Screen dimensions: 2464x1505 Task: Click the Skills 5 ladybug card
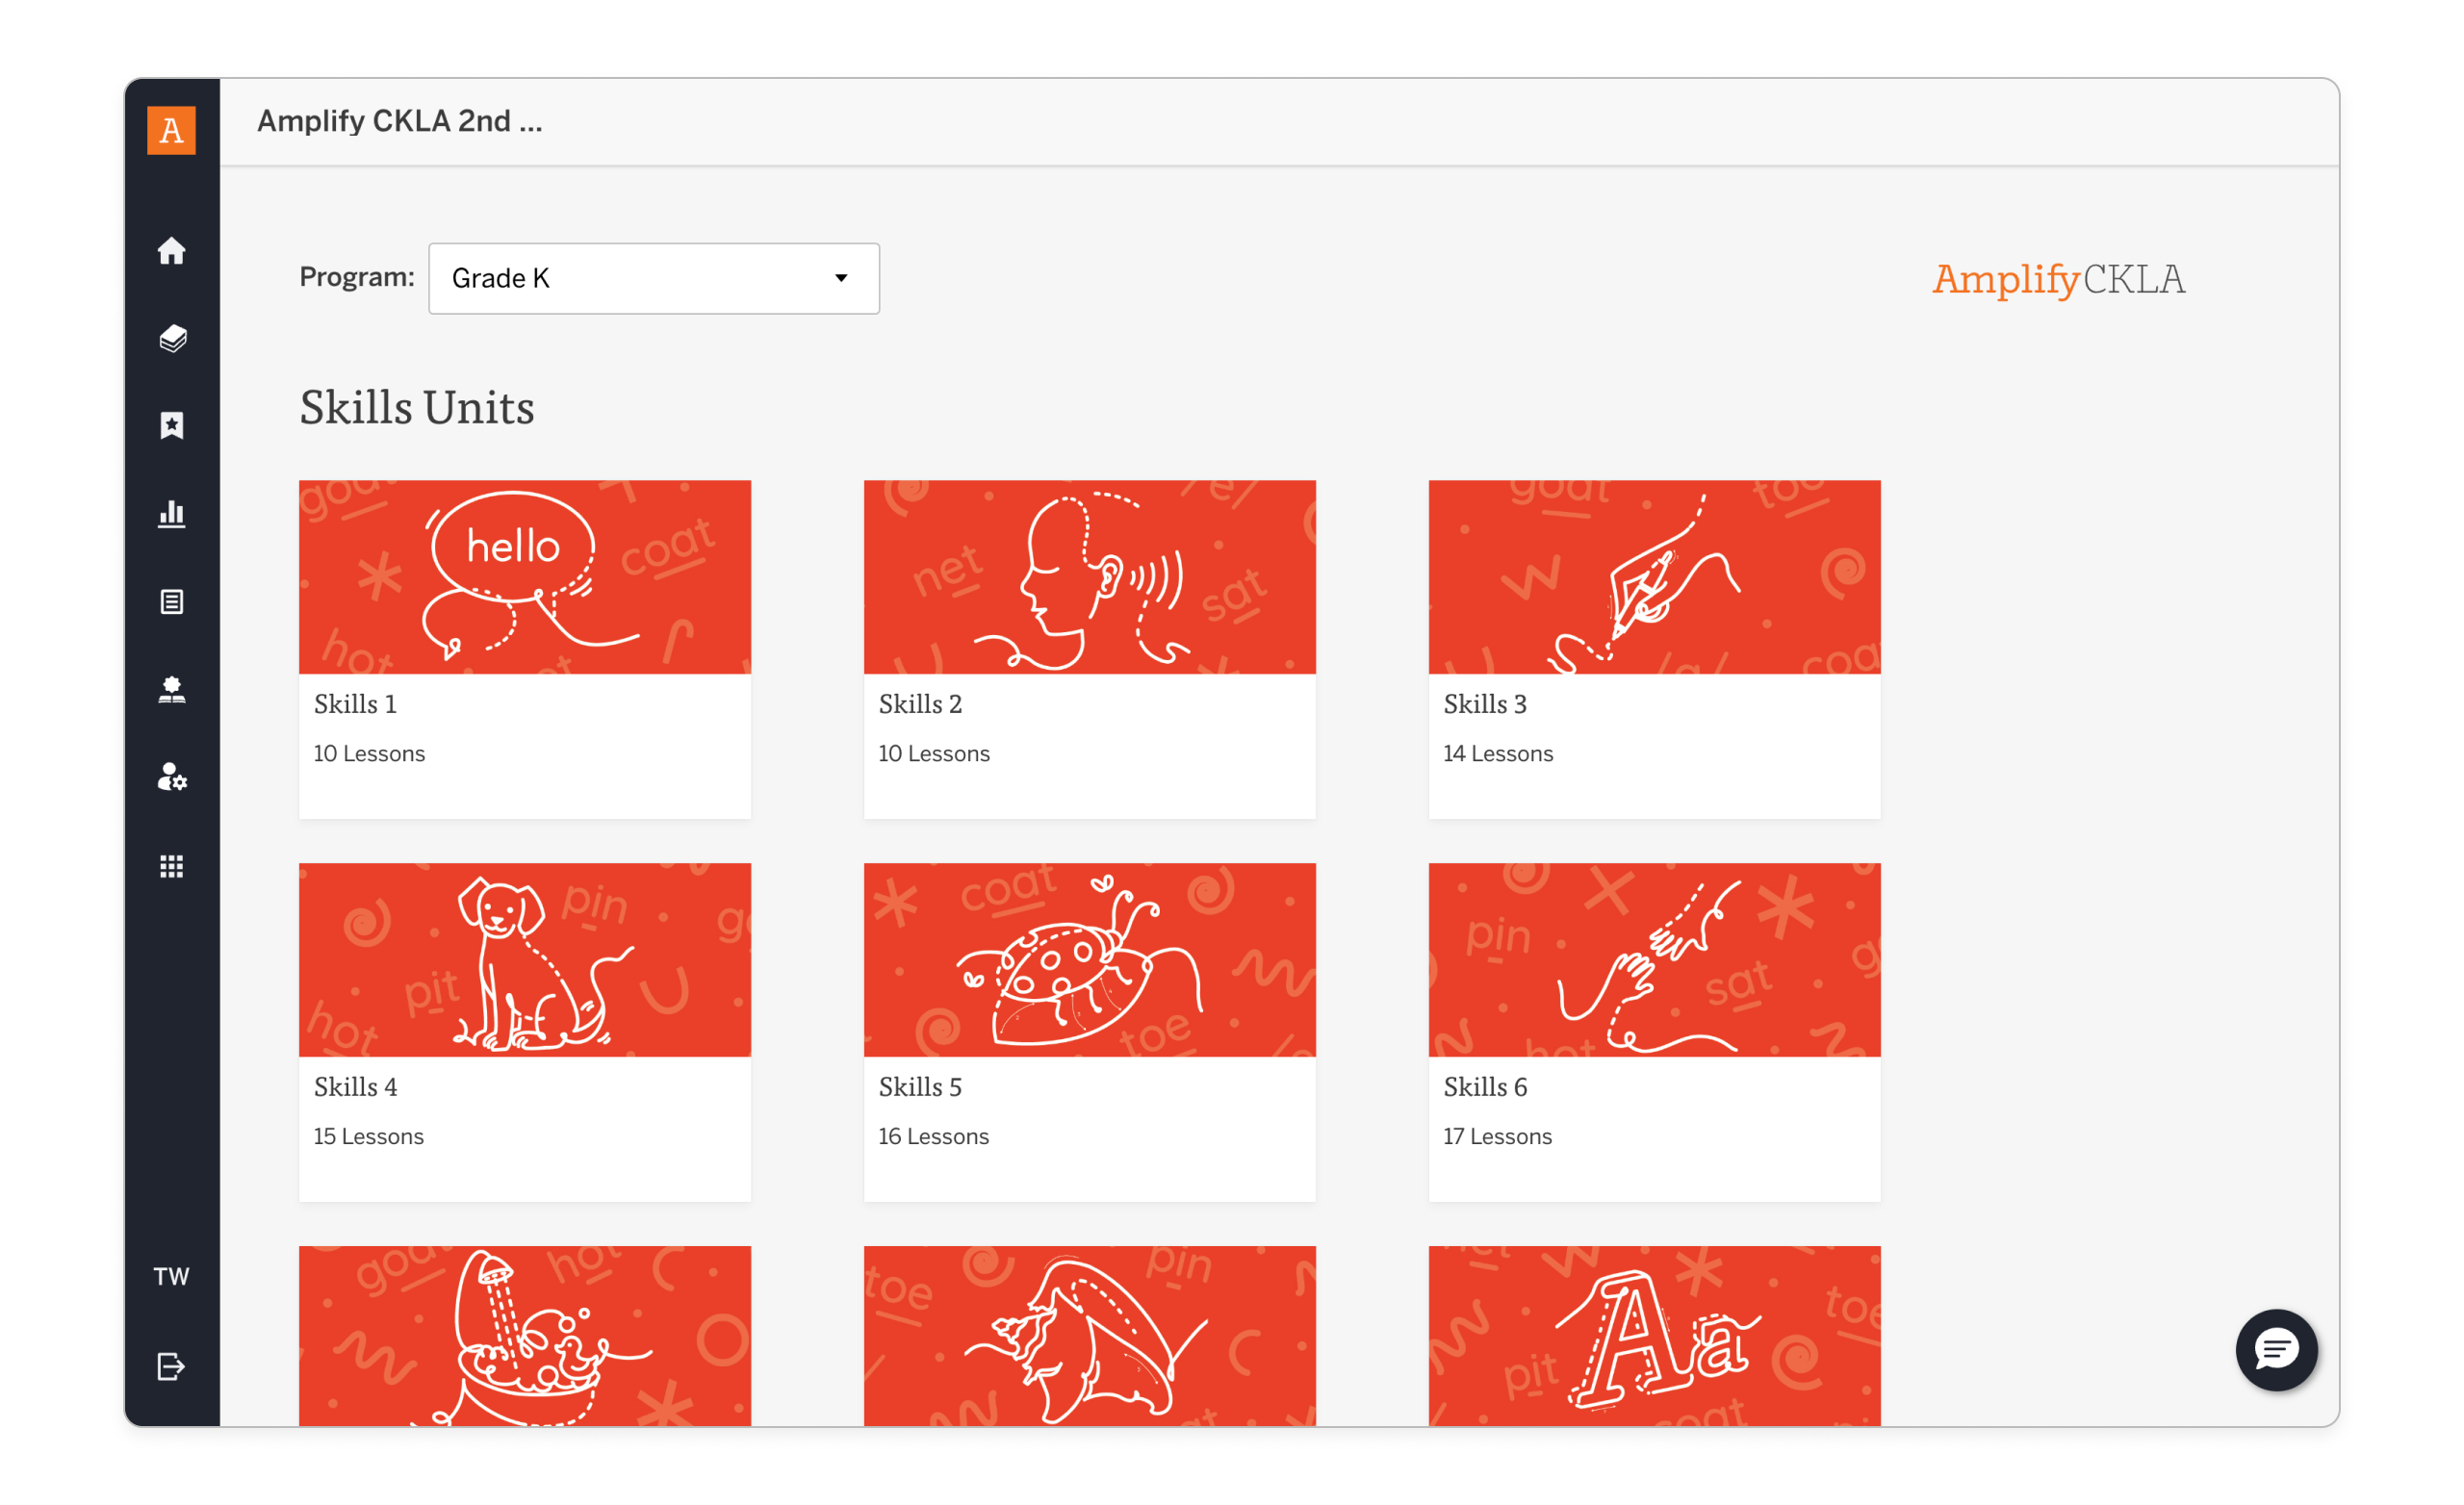pos(1089,1032)
